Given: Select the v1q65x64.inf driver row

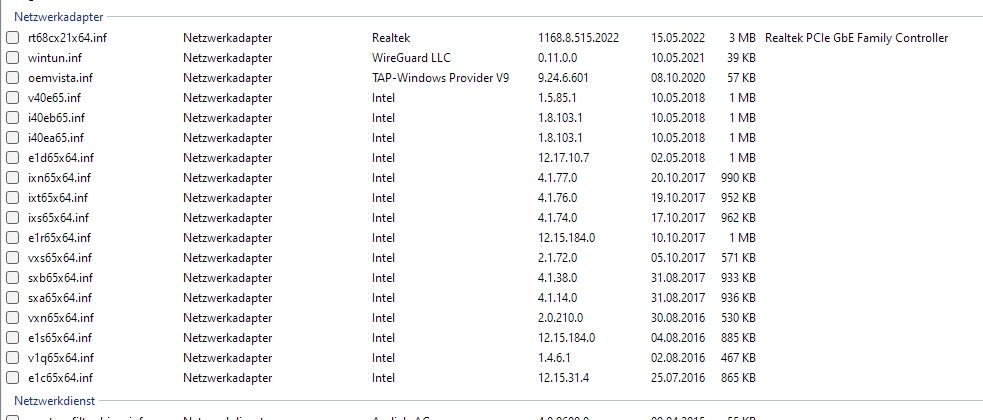Looking at the screenshot, I should pos(492,357).
